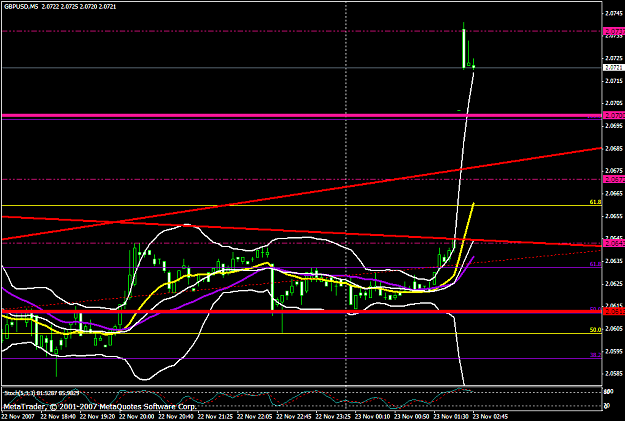
Task: Click the white 2.0721 current price tag
Action: 614,68
